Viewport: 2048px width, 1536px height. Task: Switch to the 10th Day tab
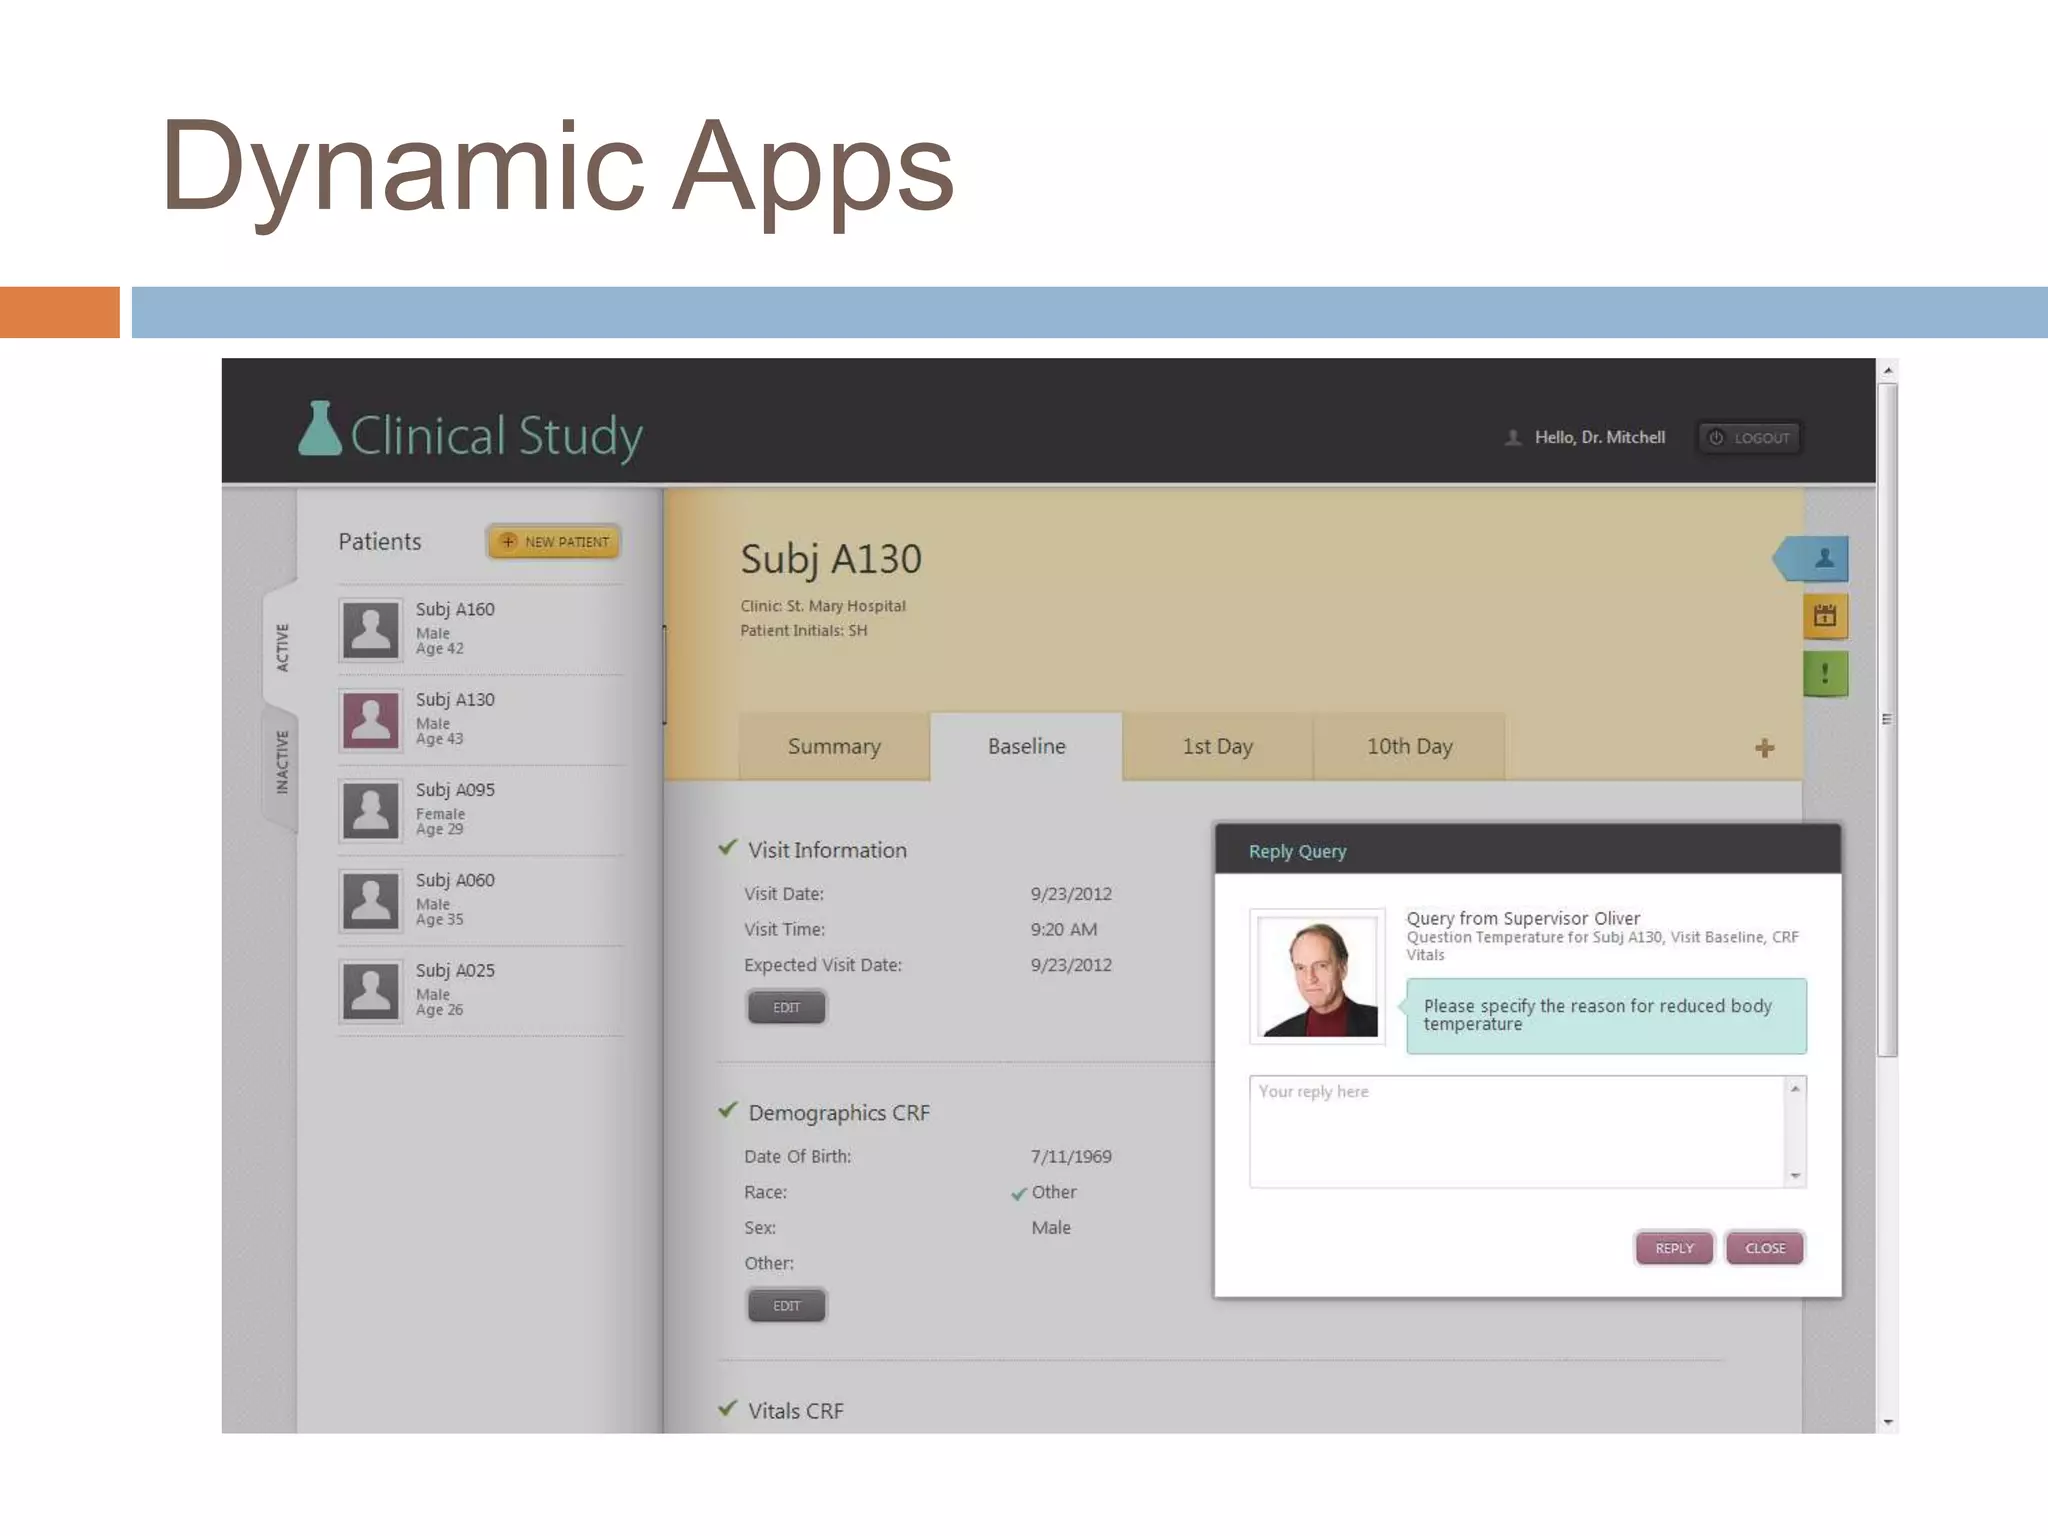(1409, 747)
